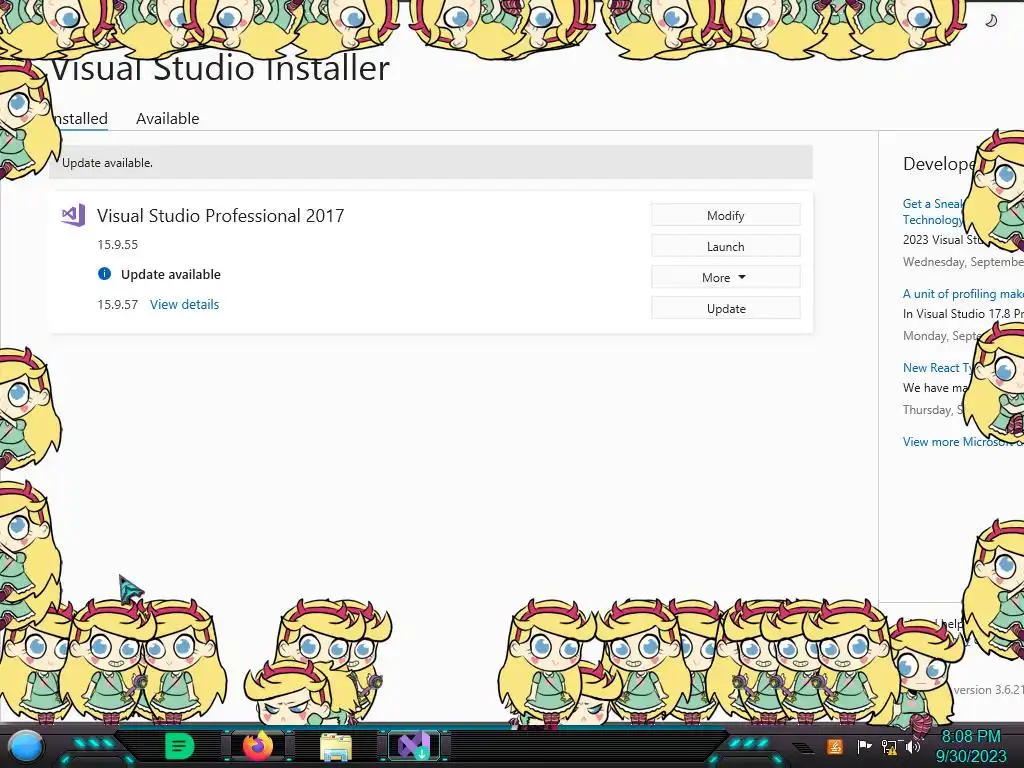
Task: Open the 'A unit of profiling' news link
Action: pos(963,294)
